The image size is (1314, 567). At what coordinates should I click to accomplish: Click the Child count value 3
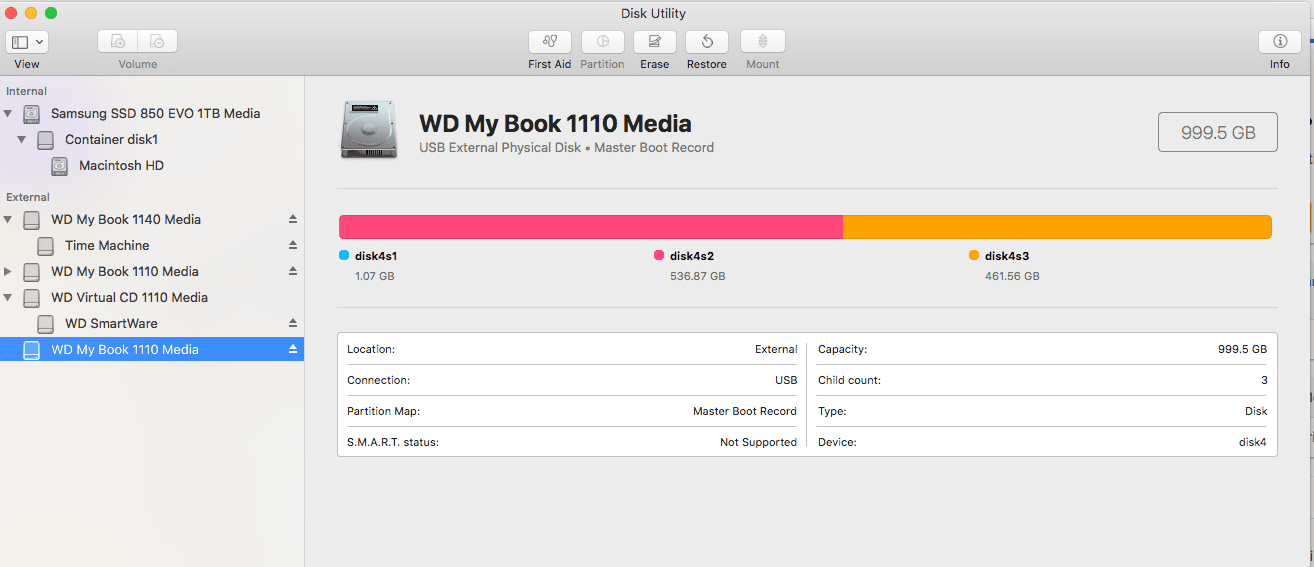pos(1264,380)
